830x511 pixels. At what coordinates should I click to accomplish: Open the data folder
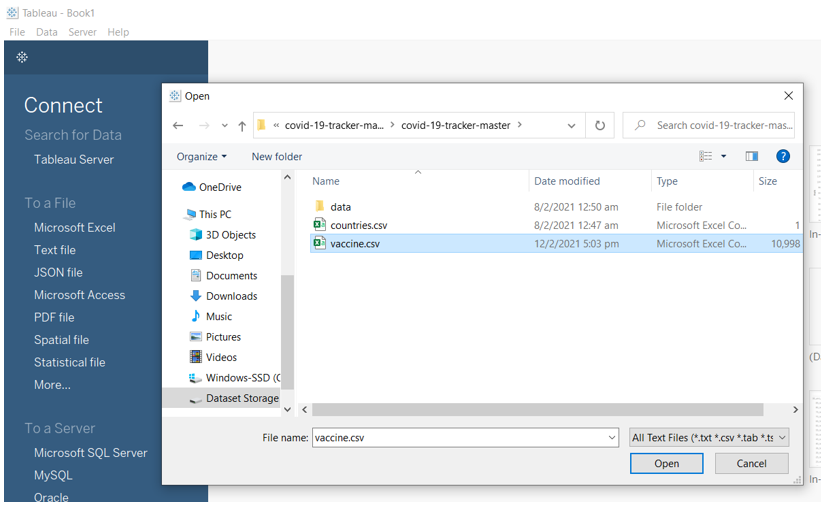pos(340,207)
